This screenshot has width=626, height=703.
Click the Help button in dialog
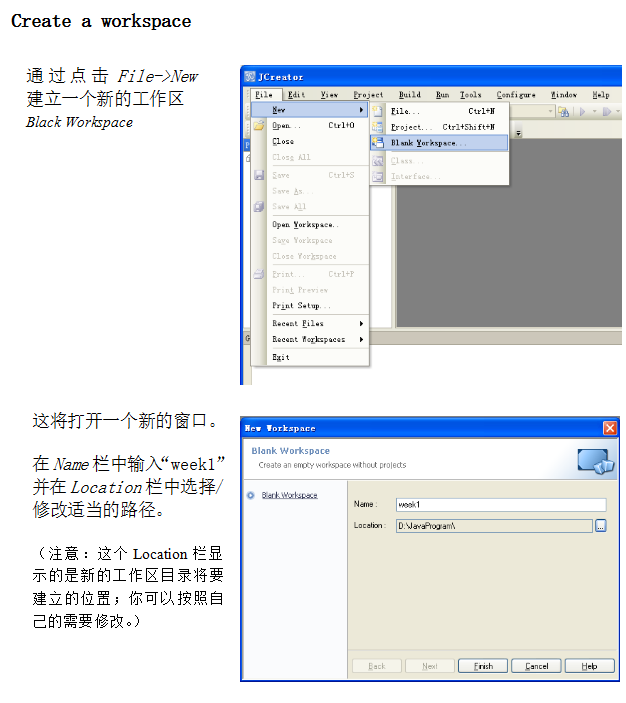tap(589, 666)
